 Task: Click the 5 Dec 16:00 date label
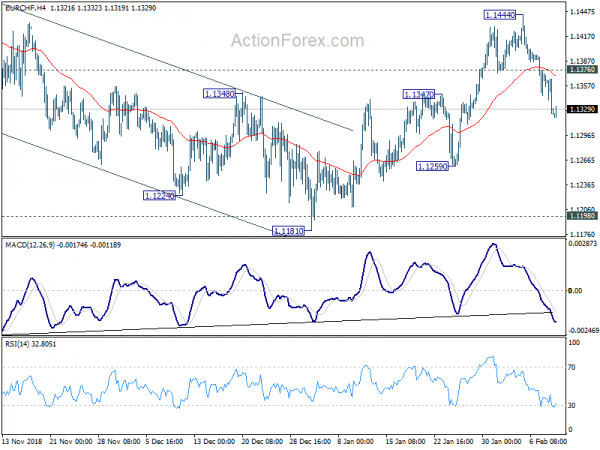(x=165, y=441)
